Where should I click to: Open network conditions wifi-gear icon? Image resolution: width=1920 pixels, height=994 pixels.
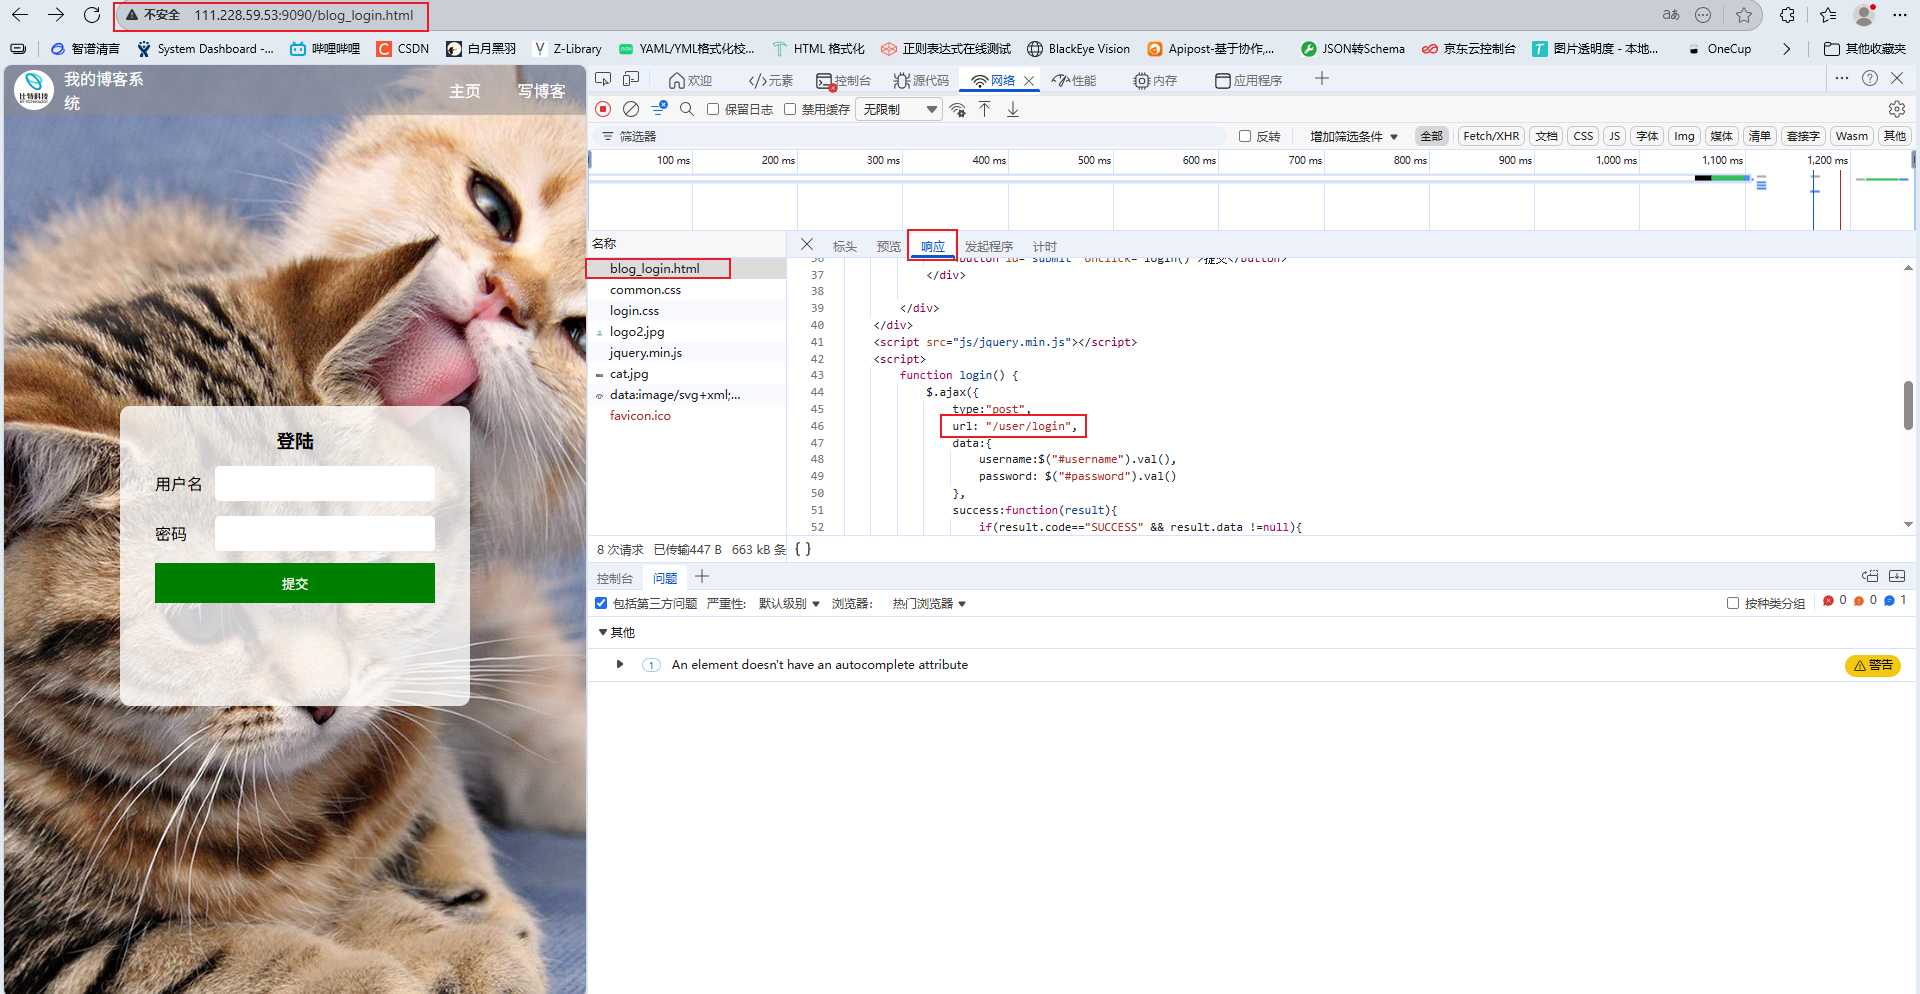(958, 109)
